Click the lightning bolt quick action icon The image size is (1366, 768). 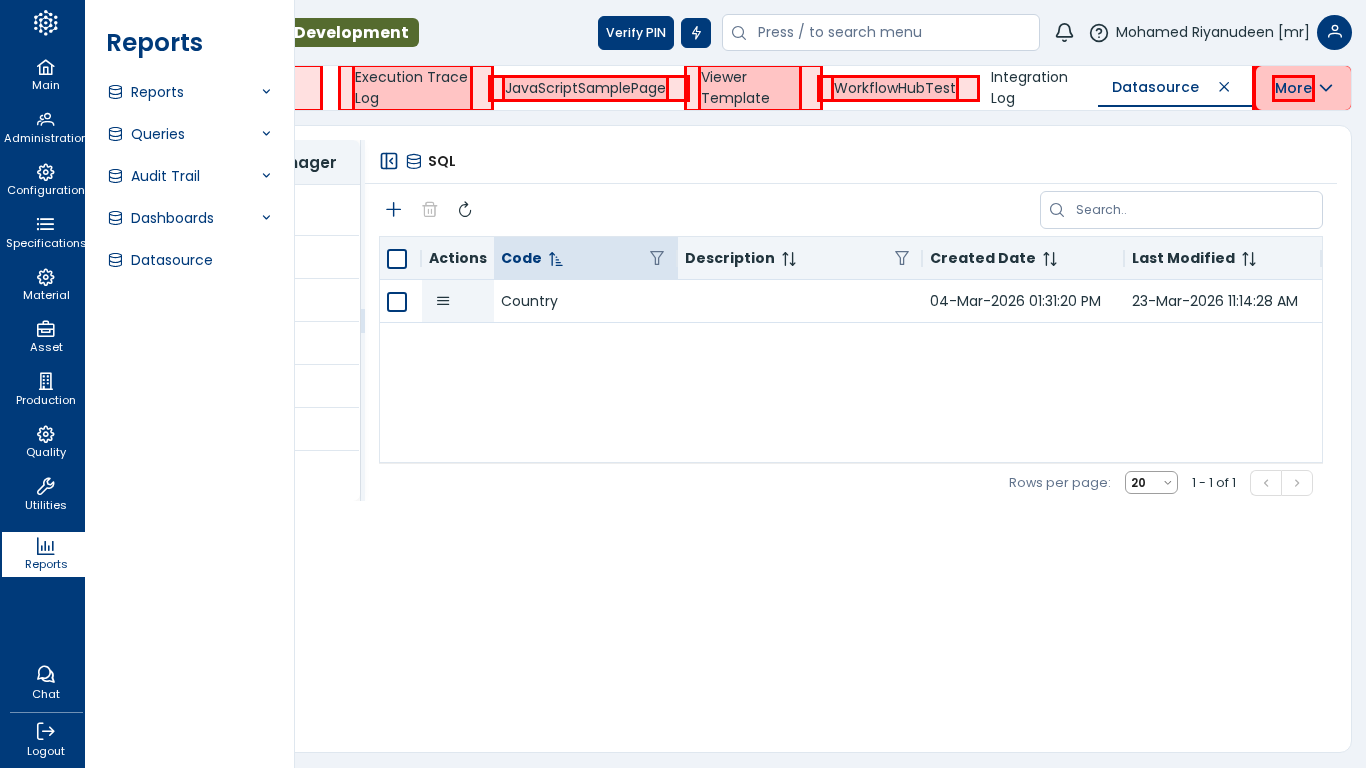click(x=696, y=33)
